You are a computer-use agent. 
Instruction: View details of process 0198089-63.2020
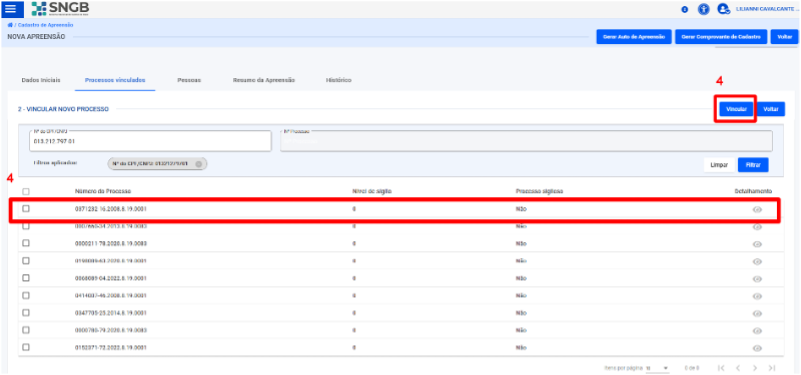coord(757,262)
